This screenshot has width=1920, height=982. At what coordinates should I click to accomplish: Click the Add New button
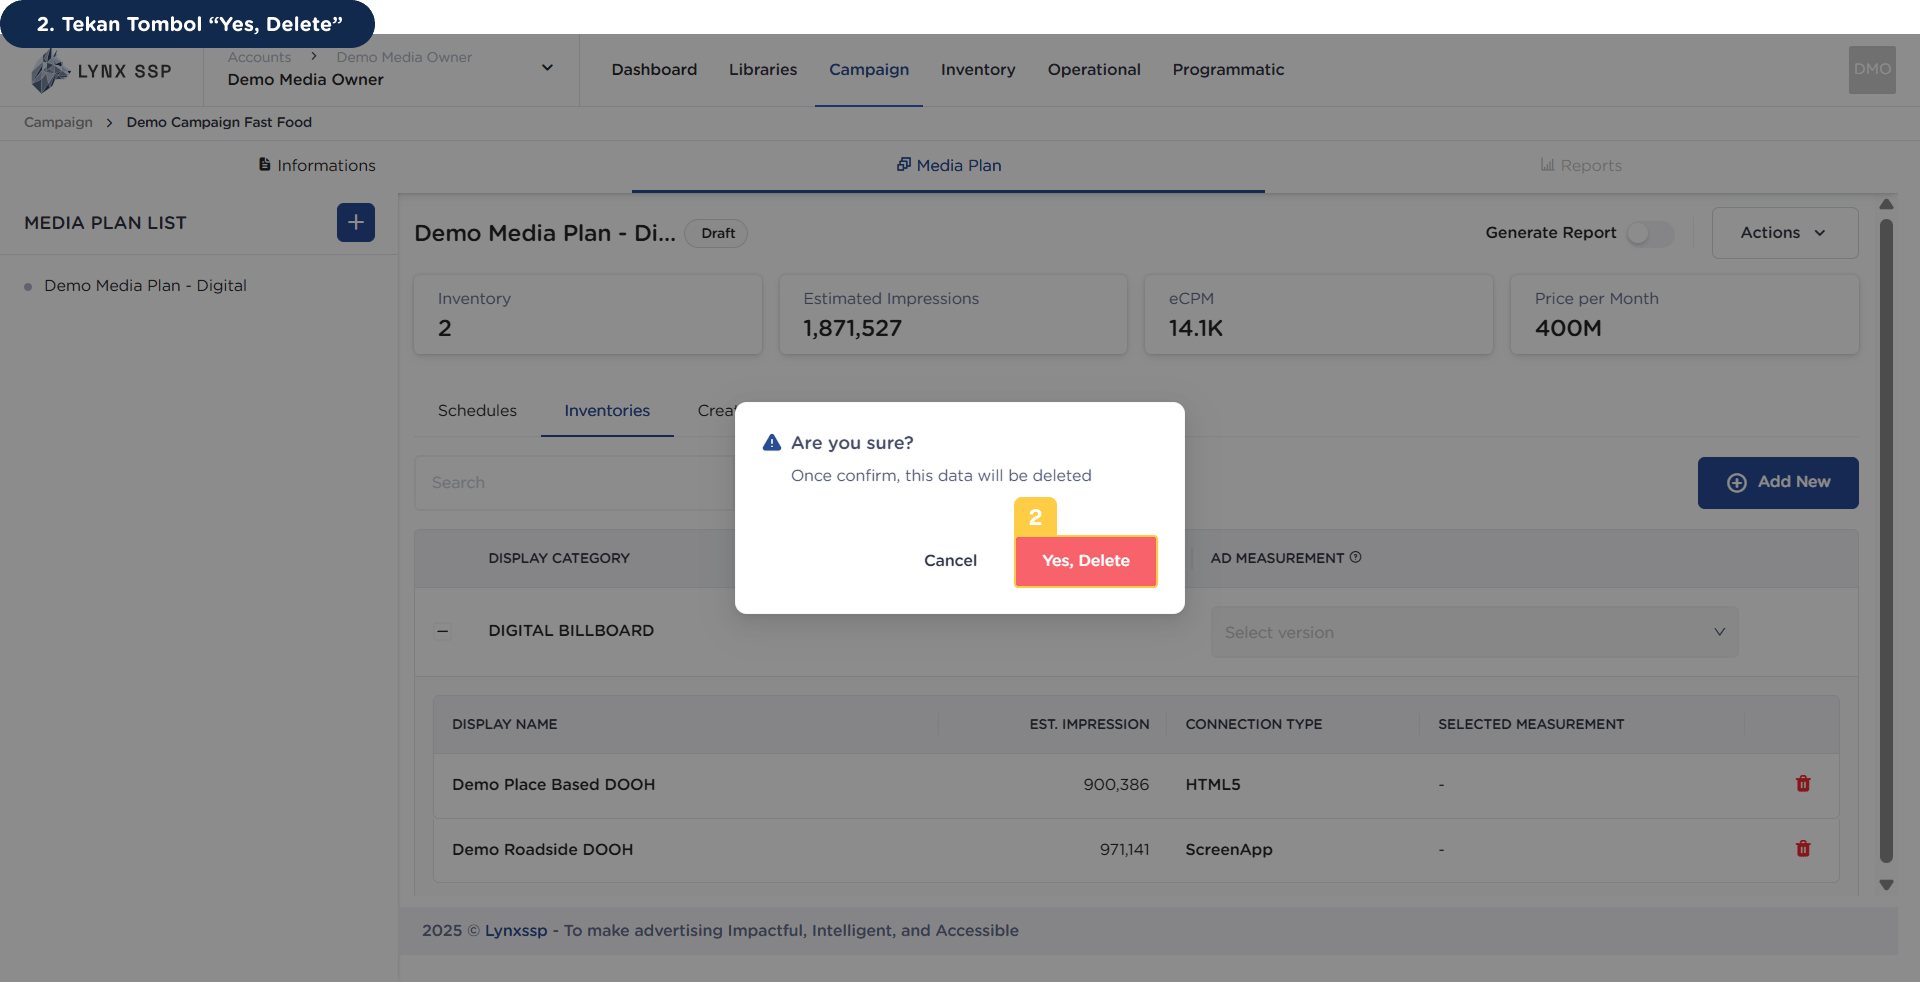(x=1778, y=483)
